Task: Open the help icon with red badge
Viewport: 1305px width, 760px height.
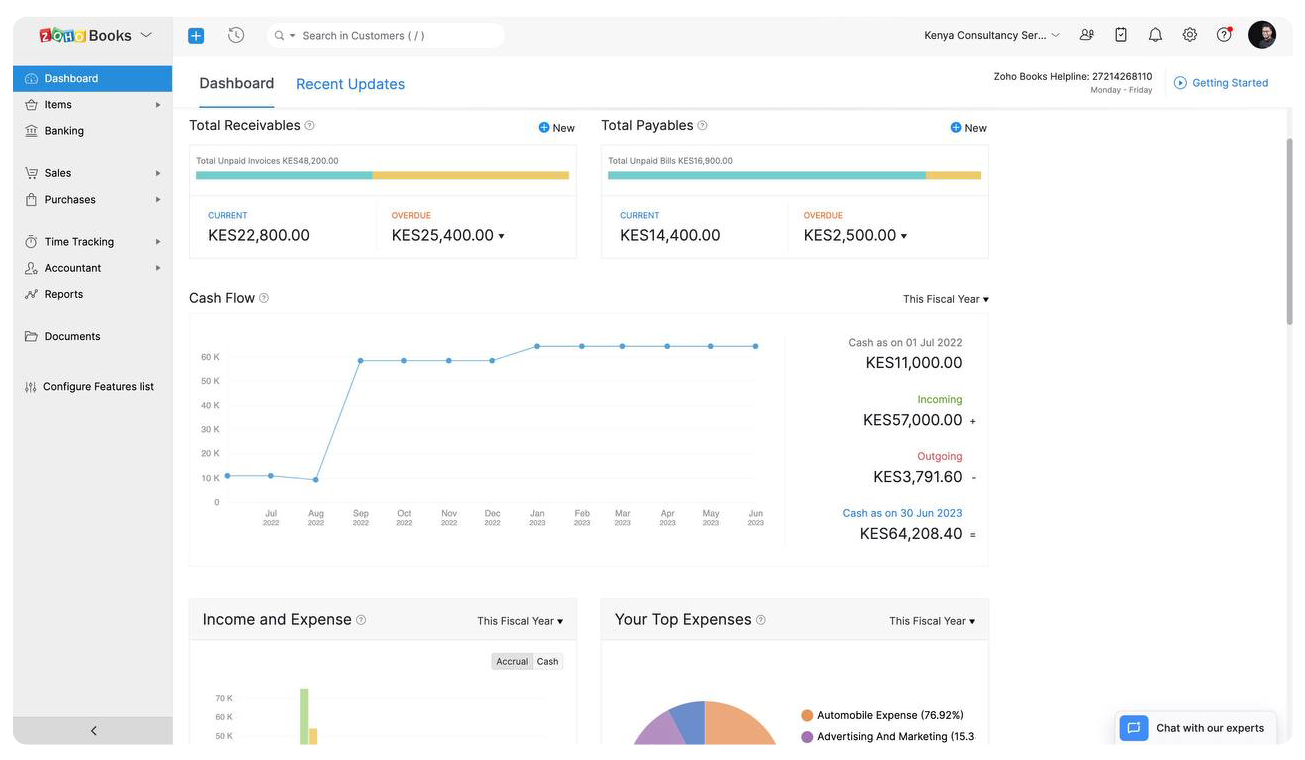Action: pos(1223,34)
